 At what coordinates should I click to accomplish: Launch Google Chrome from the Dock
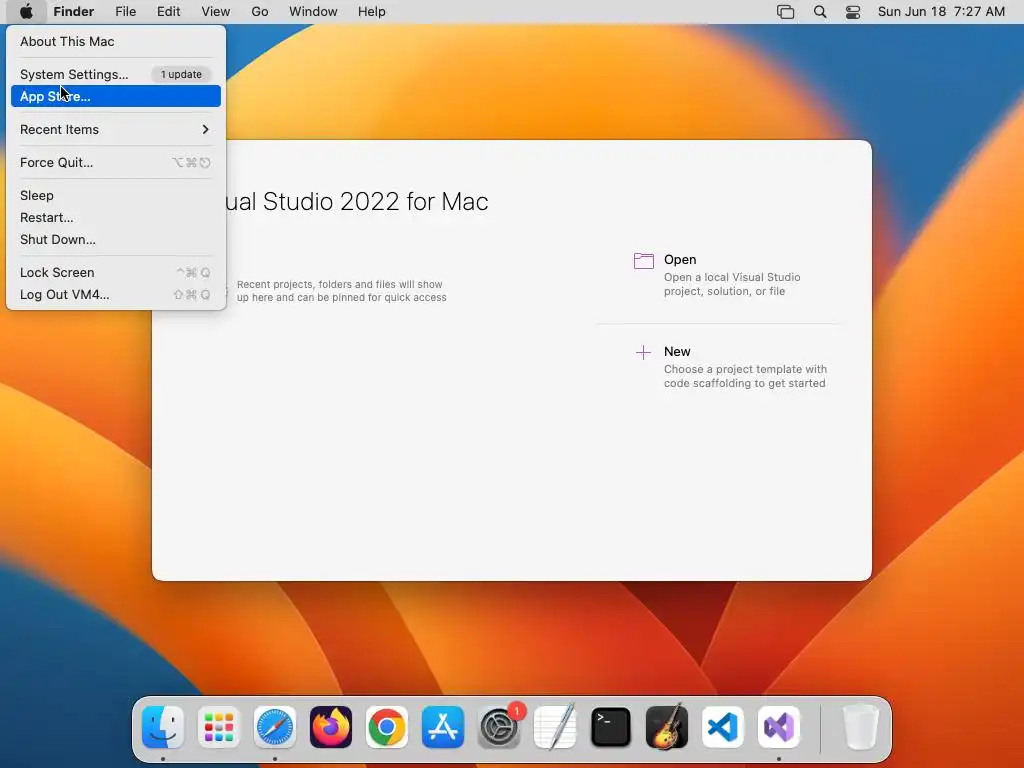pos(387,727)
